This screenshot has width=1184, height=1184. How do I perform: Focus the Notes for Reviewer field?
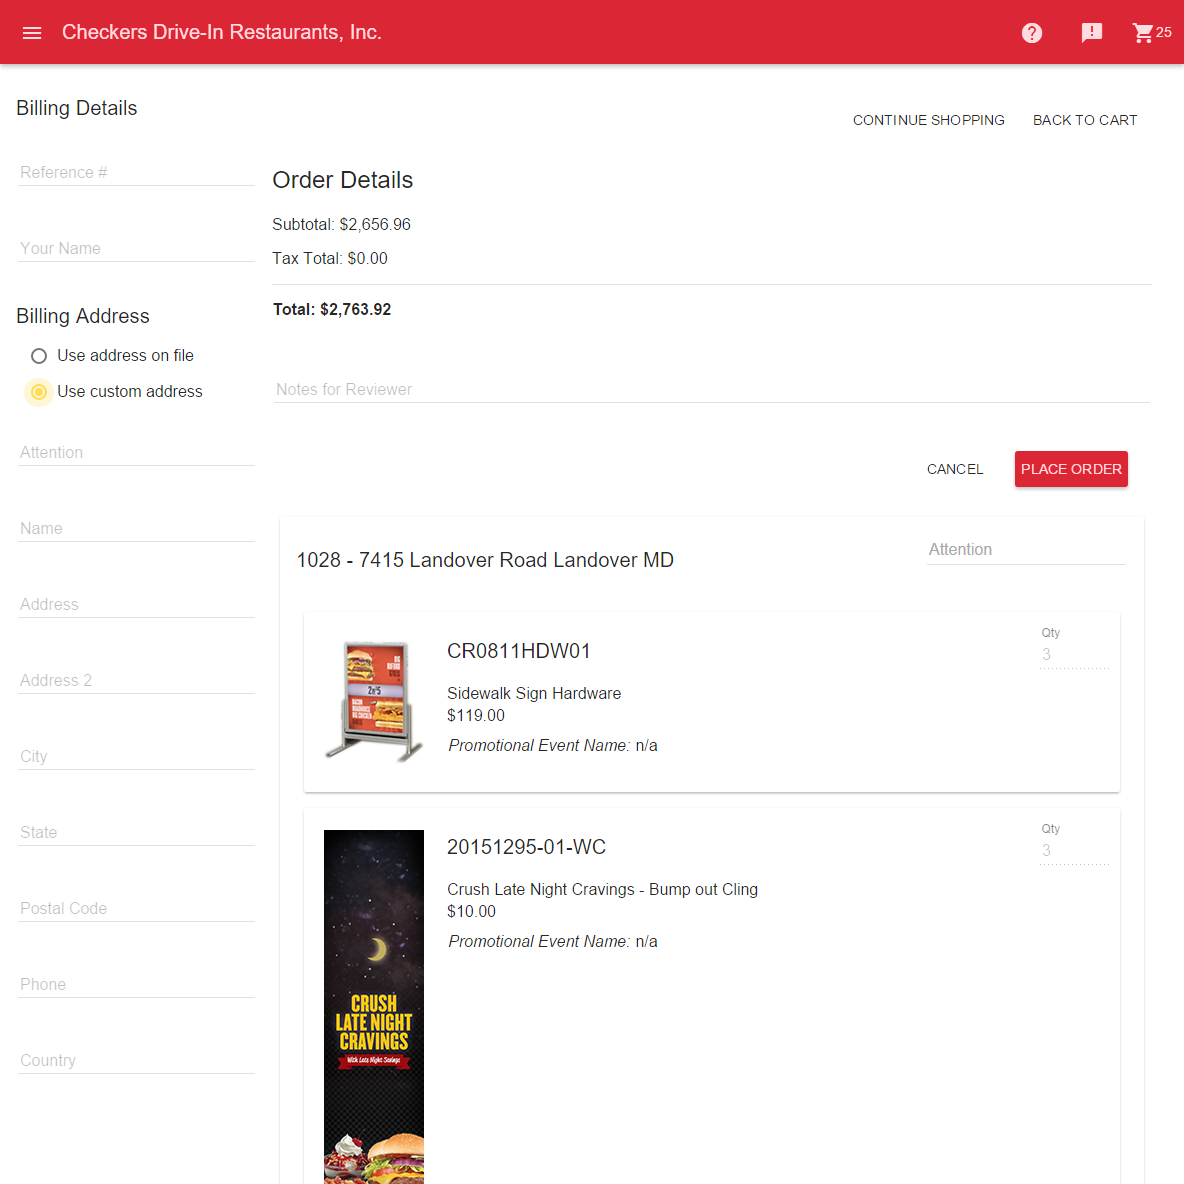pyautogui.click(x=711, y=390)
